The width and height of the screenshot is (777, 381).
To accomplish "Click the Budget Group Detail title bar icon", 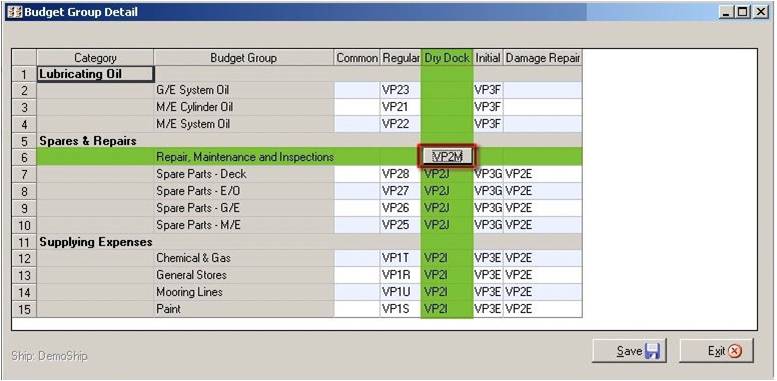I will click(15, 12).
